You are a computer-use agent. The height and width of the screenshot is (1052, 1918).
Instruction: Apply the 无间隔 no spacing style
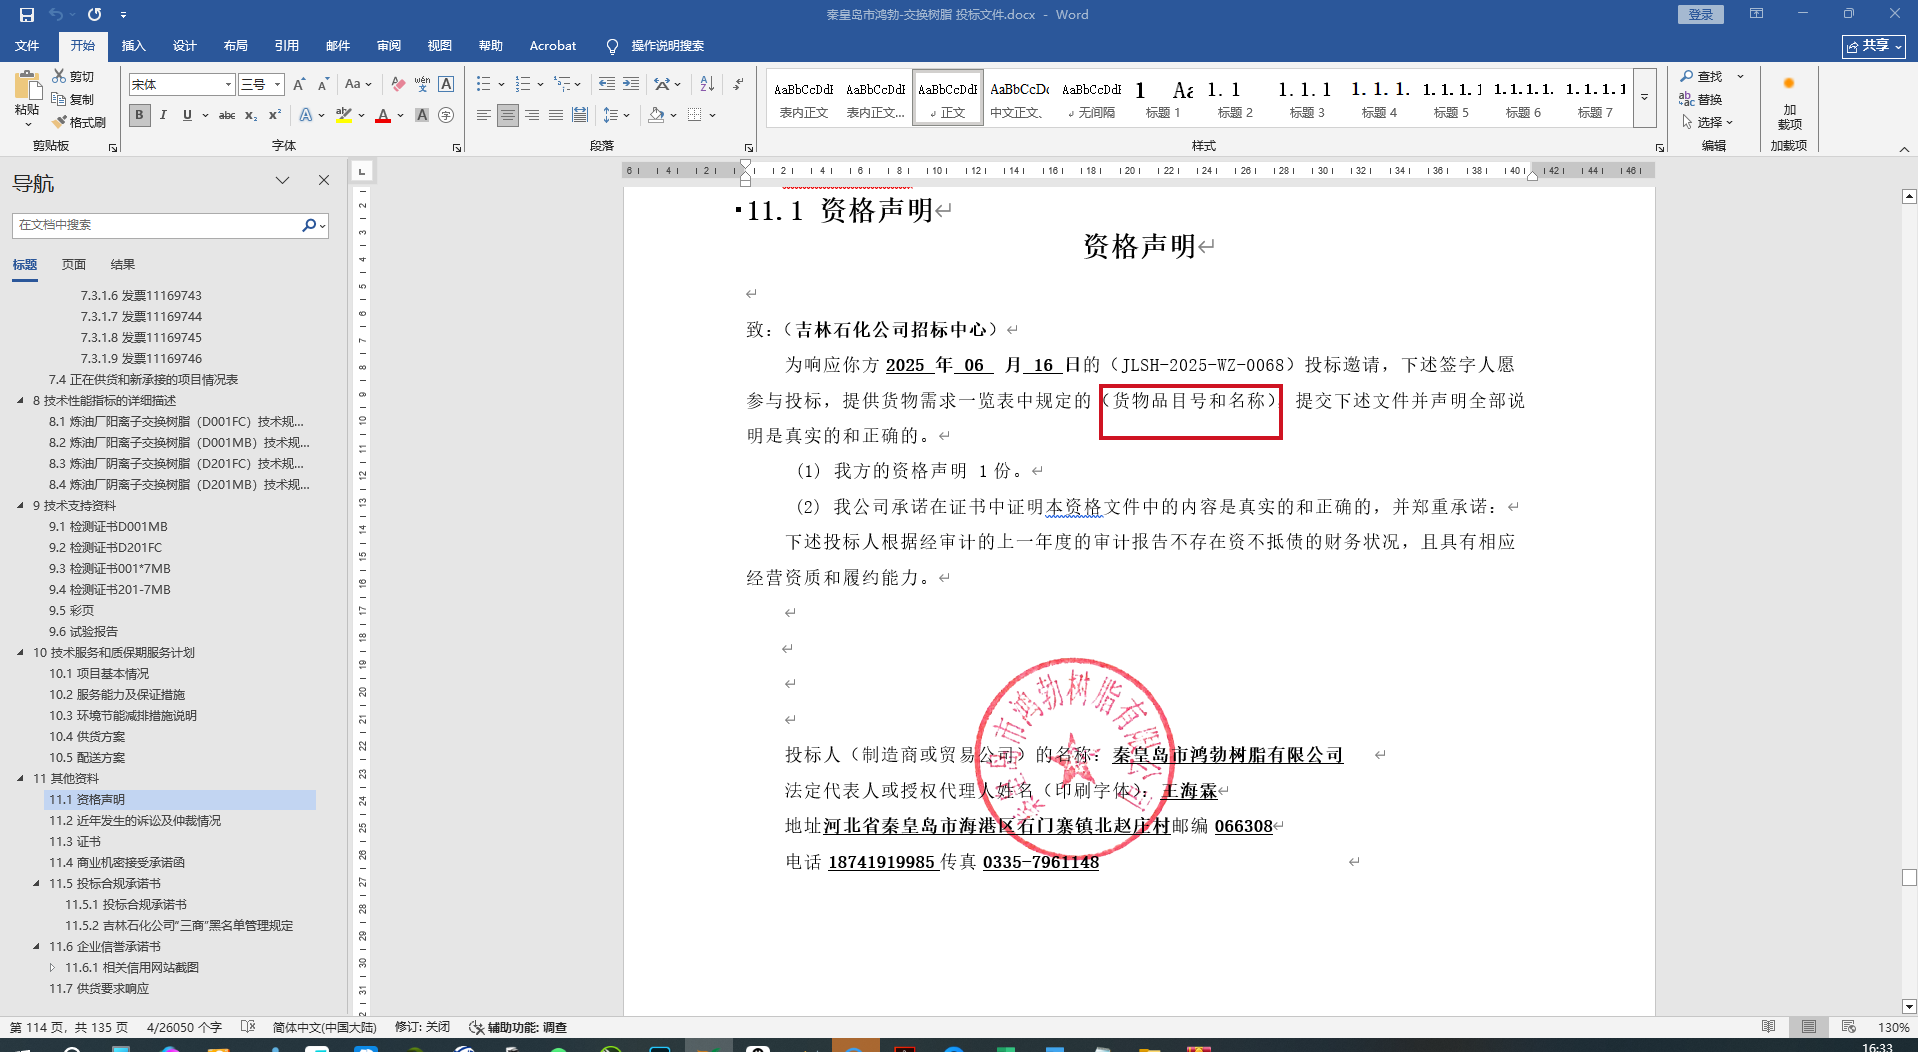point(1091,98)
